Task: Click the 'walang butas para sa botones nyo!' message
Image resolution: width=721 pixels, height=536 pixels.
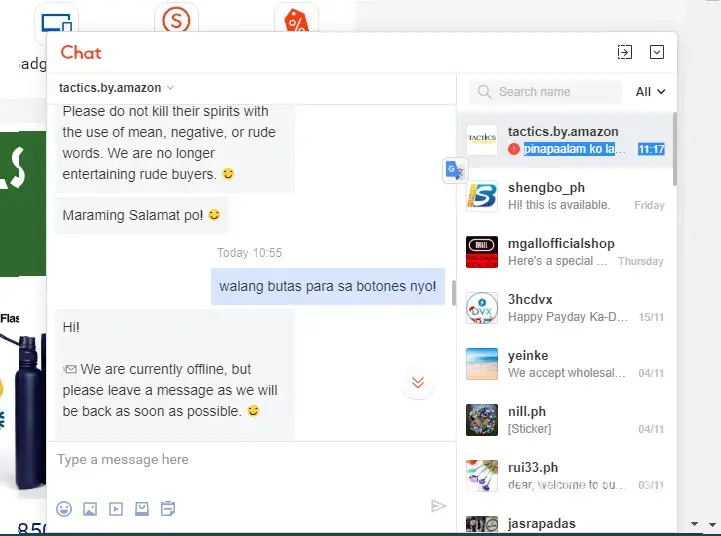Action: (x=328, y=286)
